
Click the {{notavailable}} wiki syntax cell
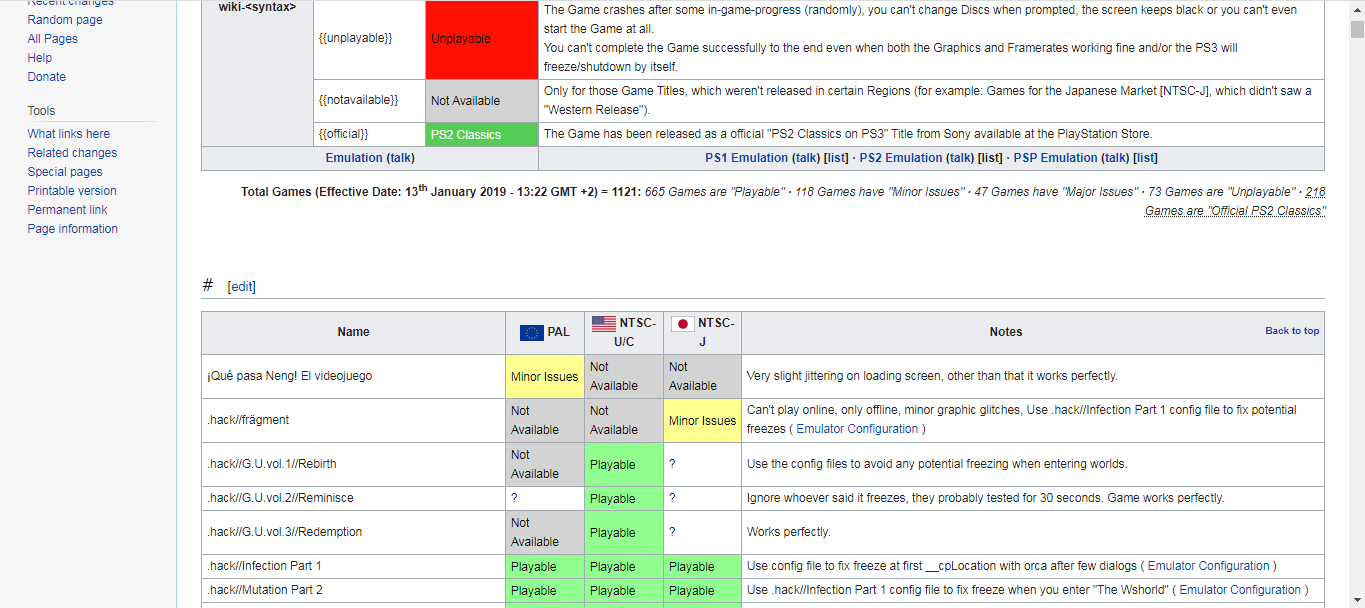pos(368,101)
